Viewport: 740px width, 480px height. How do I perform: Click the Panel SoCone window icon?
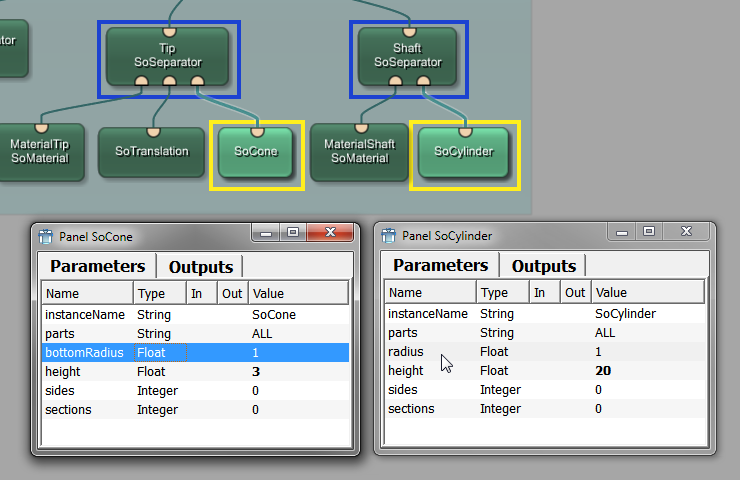(x=46, y=237)
